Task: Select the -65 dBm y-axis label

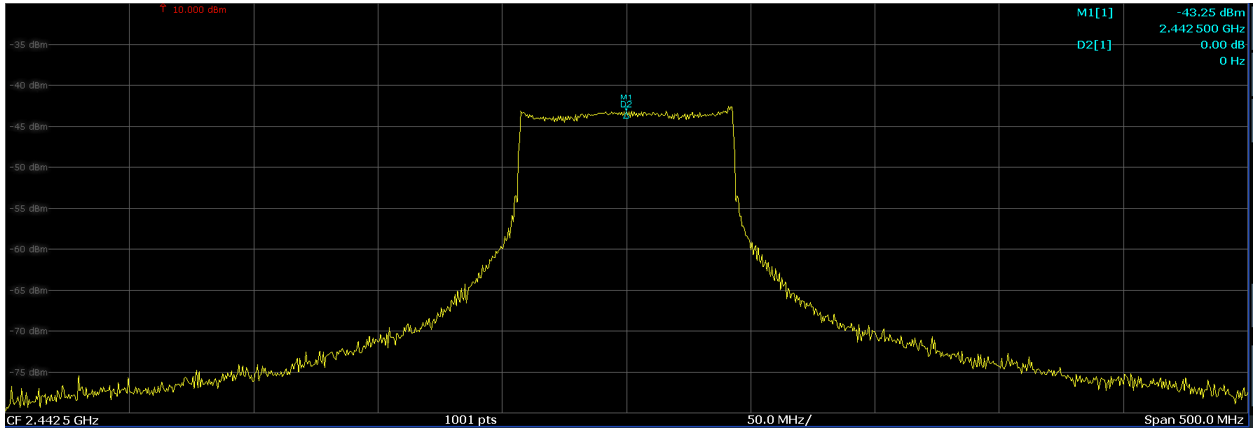Action: tap(28, 290)
